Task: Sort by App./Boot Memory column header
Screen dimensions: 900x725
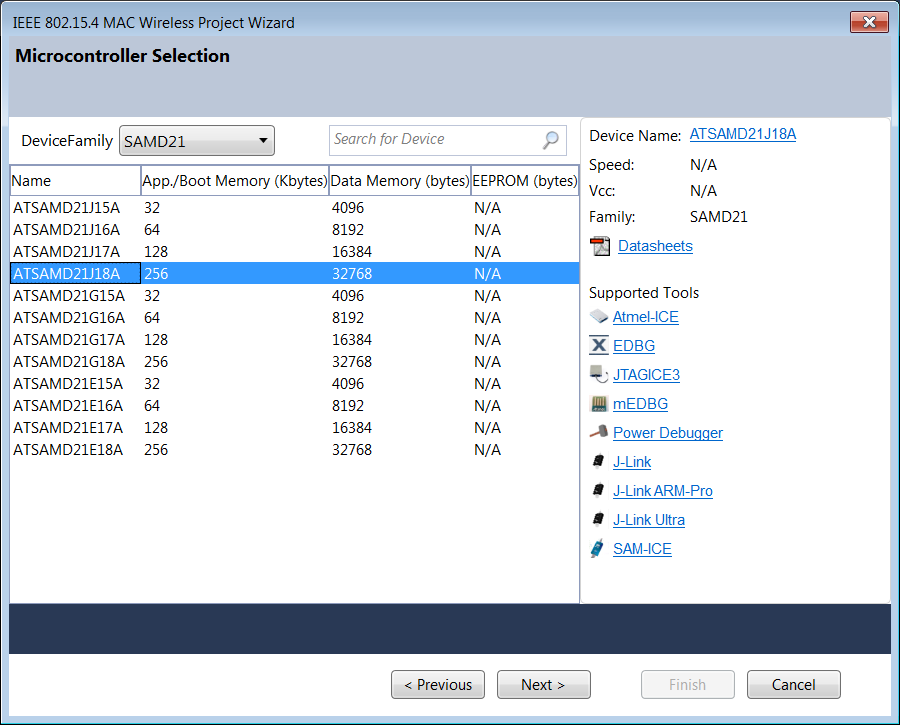Action: 235,181
